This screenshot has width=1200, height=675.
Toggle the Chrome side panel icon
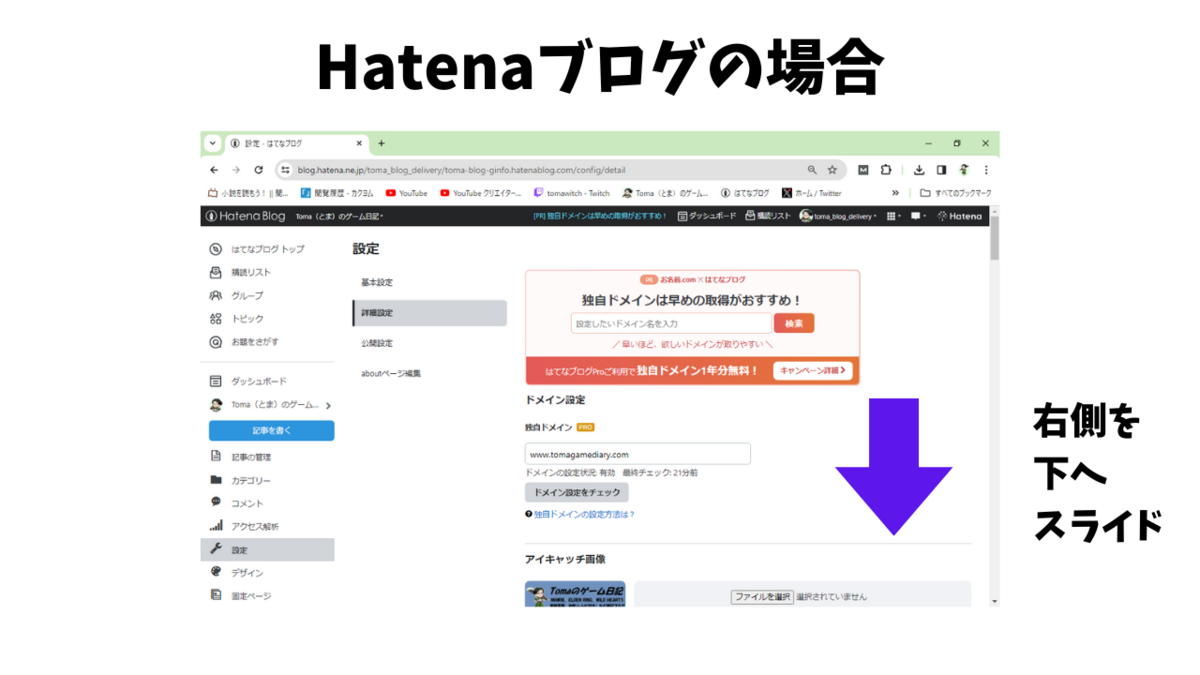pyautogui.click(x=941, y=170)
